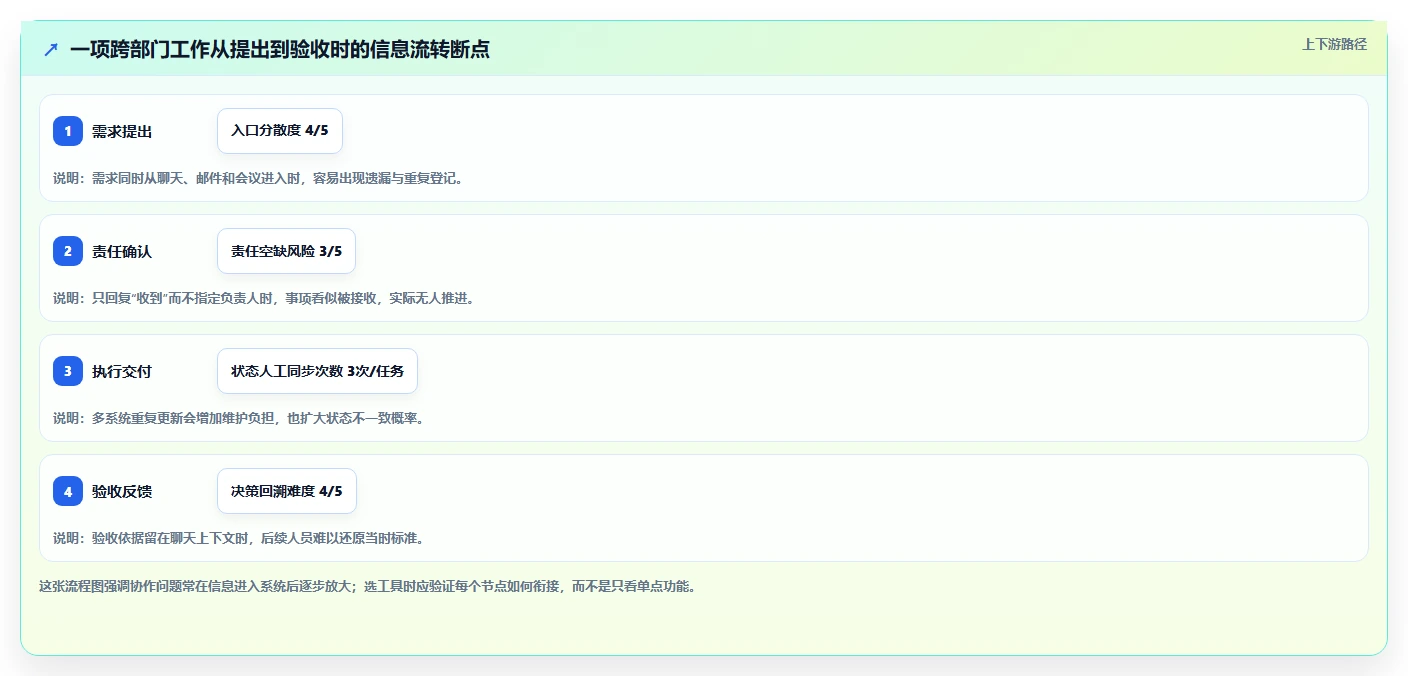Click the description about 聊天、邮件和会议

(258, 178)
